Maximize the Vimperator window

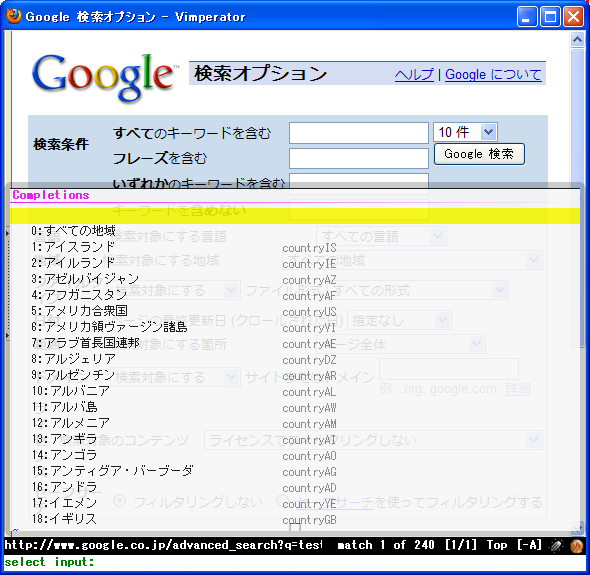(550, 17)
